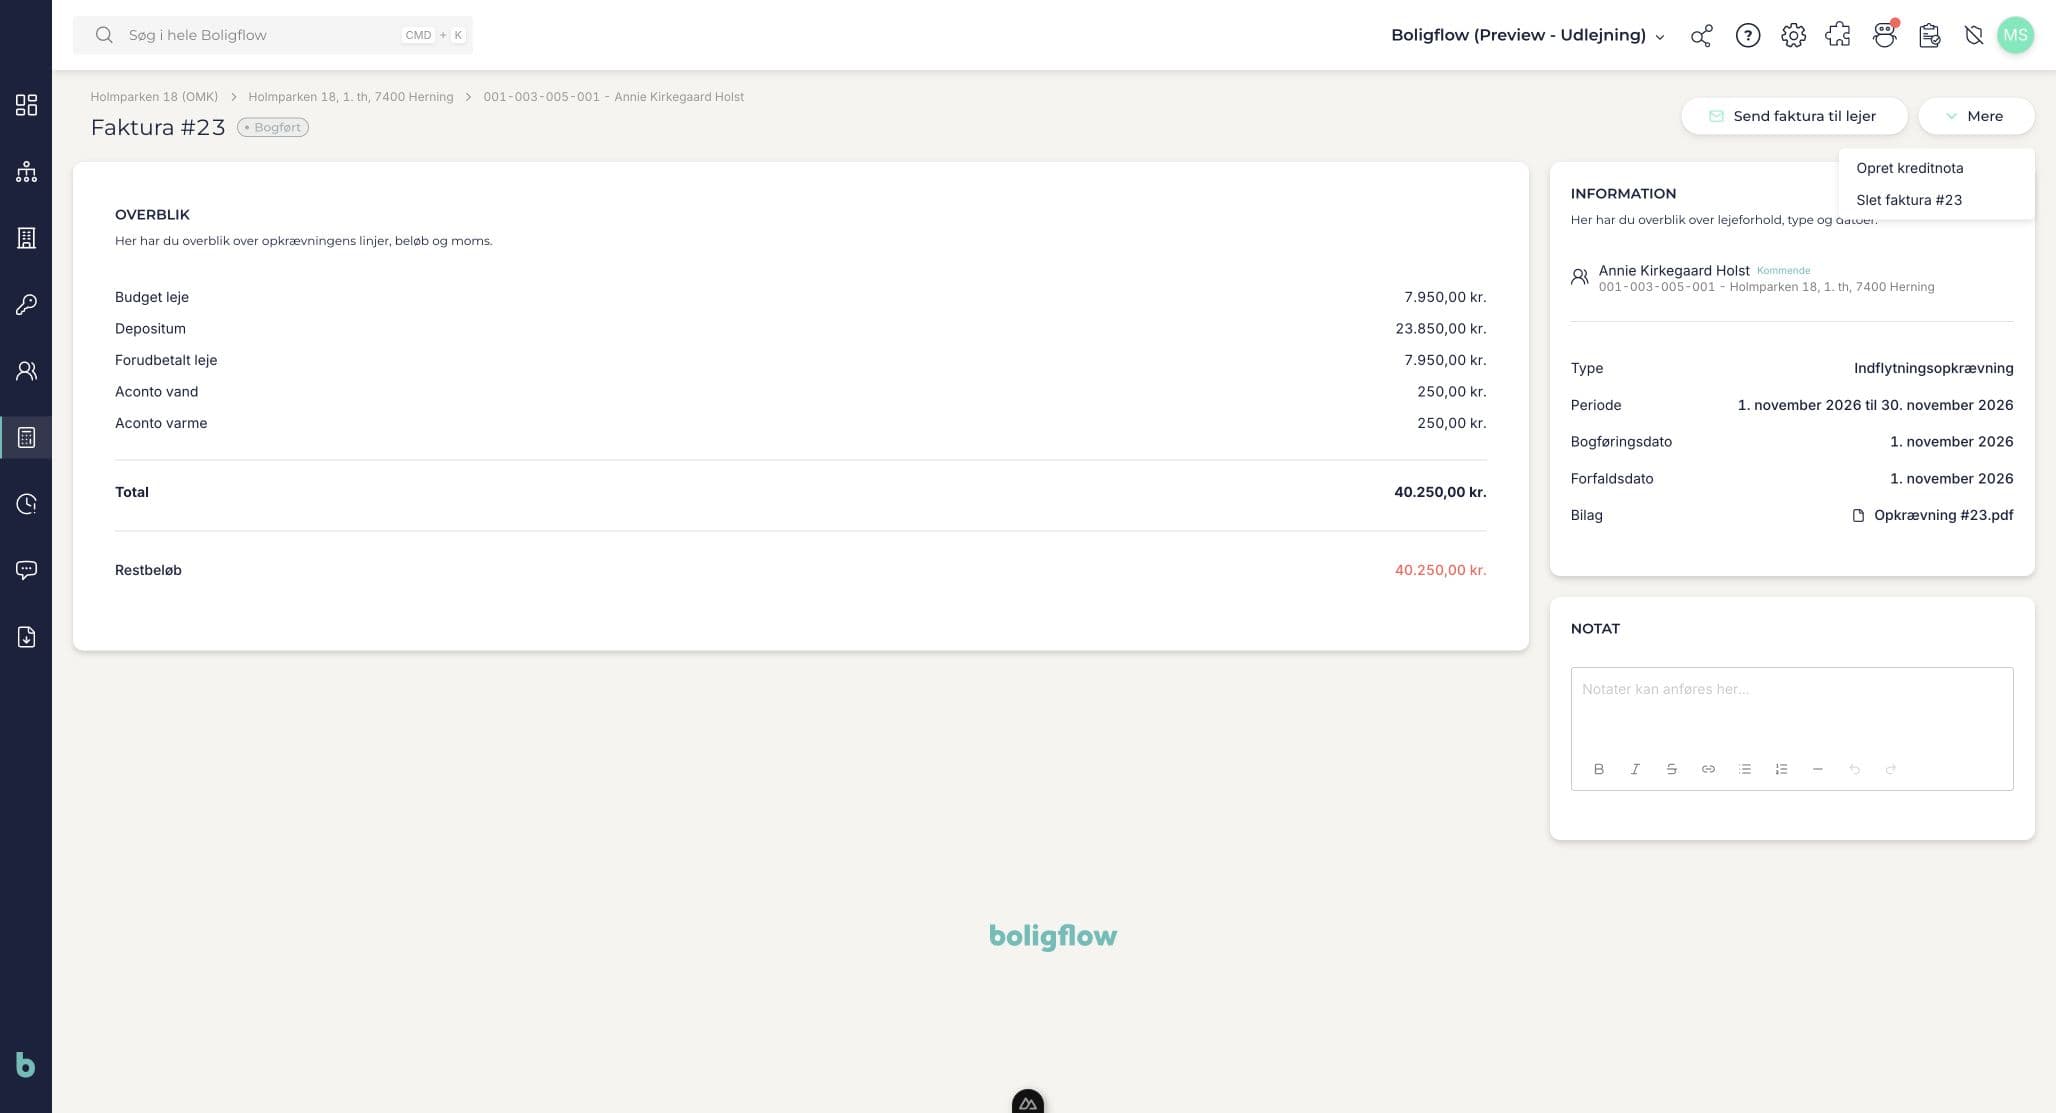2056x1113 pixels.
Task: Go to Holmparken 18 (OMK) breadcrumb
Action: pyautogui.click(x=154, y=97)
